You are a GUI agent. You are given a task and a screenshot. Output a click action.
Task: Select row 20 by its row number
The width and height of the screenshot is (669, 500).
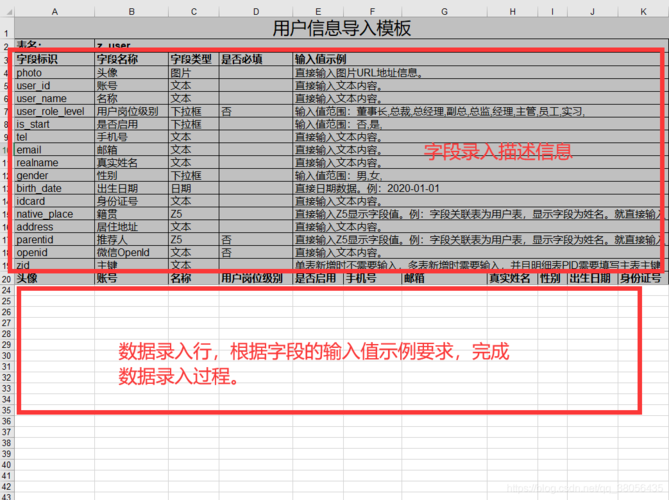point(7,279)
